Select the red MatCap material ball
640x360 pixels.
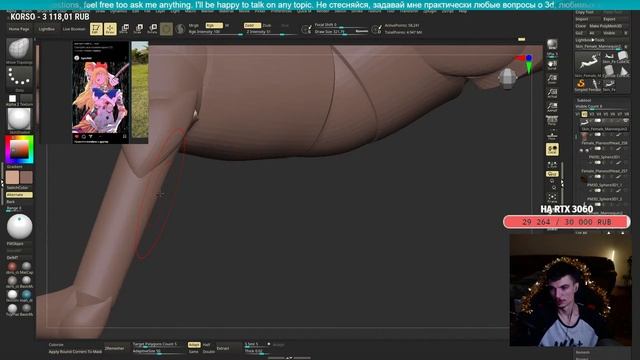click(x=12, y=267)
